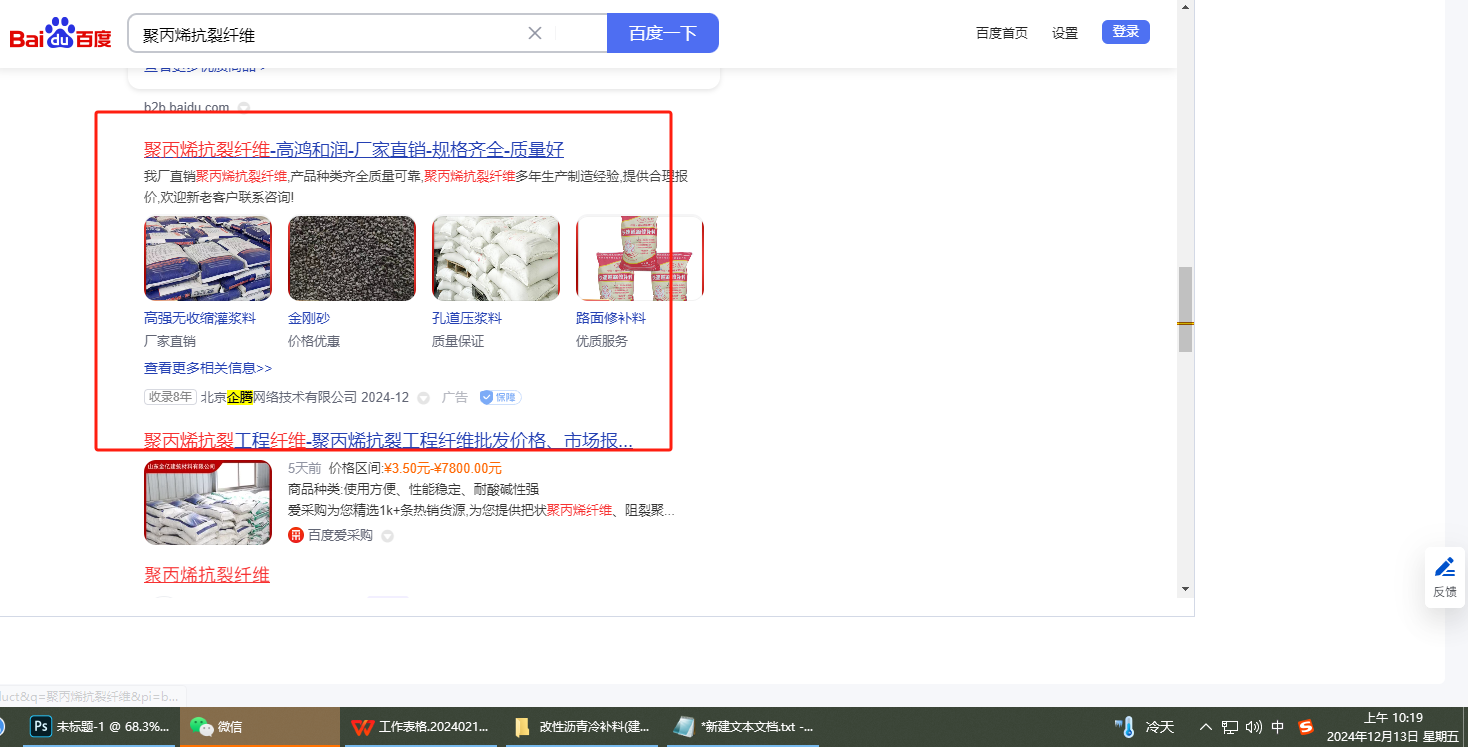Image resolution: width=1468 pixels, height=747 pixels.
Task: Click the 登录 login button
Action: pyautogui.click(x=1126, y=32)
